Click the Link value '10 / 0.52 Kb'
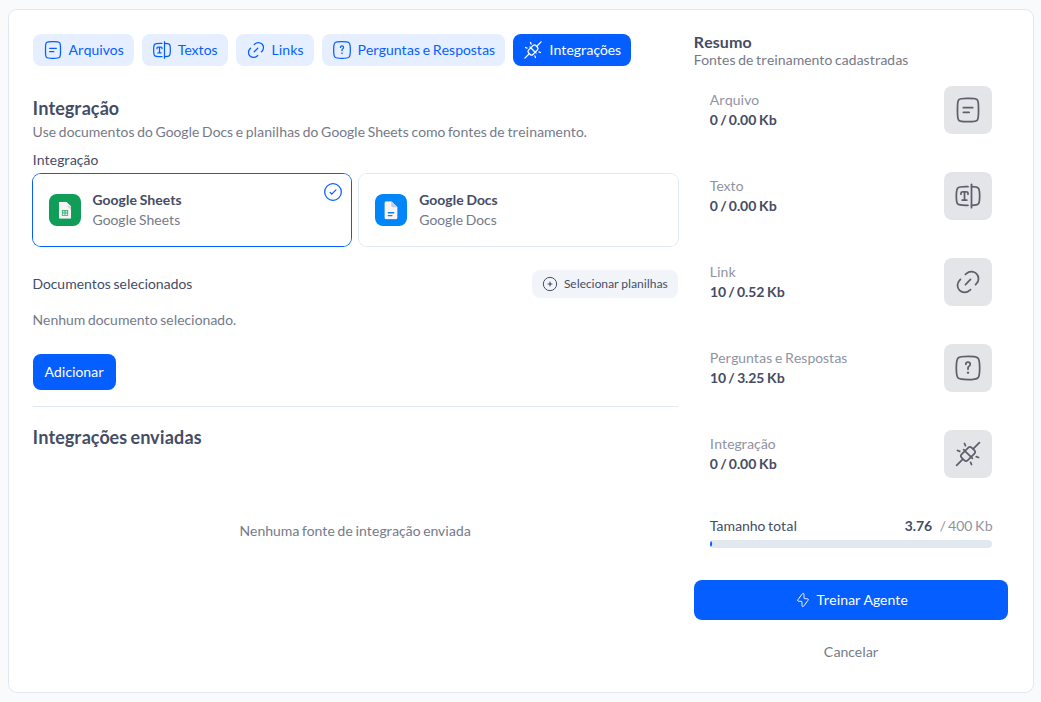 tap(748, 292)
